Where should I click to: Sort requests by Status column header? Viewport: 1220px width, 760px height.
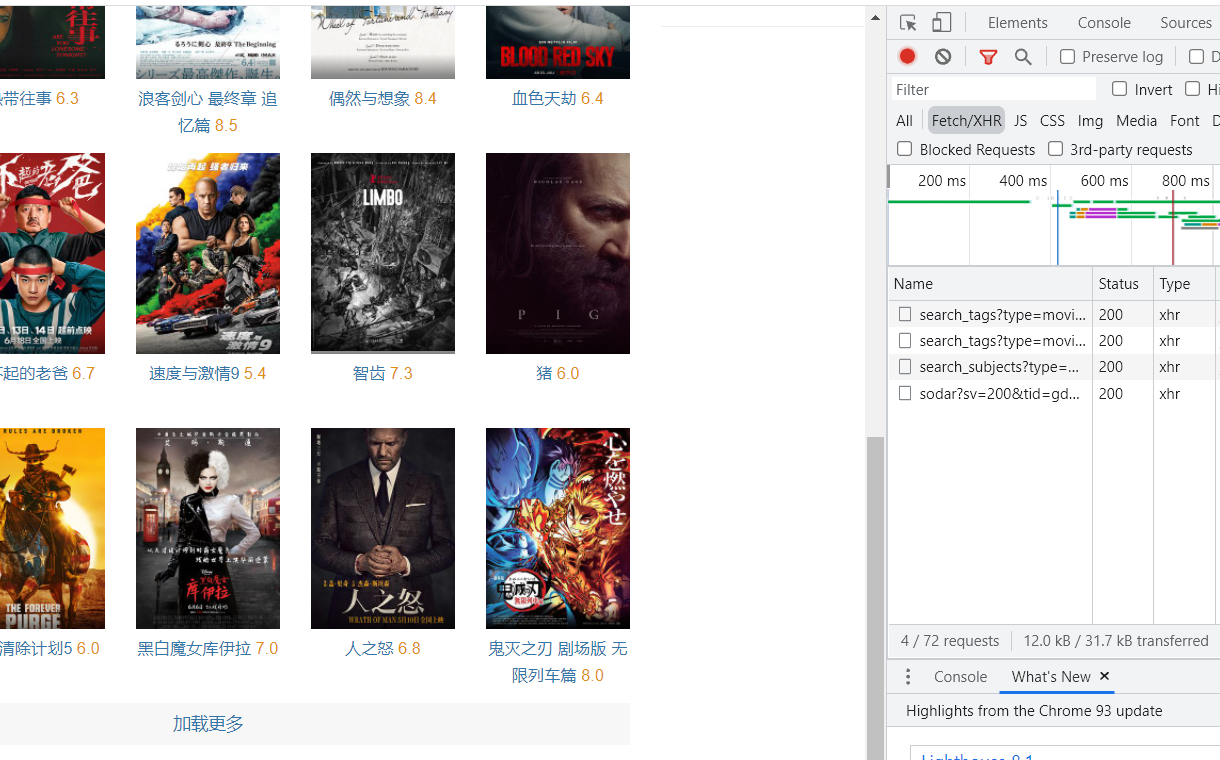point(1123,284)
